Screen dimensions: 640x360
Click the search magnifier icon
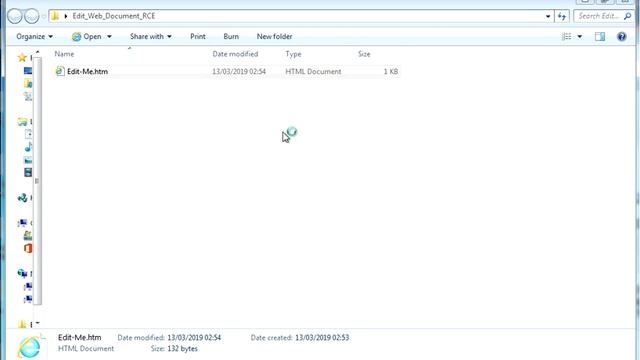[628, 16]
